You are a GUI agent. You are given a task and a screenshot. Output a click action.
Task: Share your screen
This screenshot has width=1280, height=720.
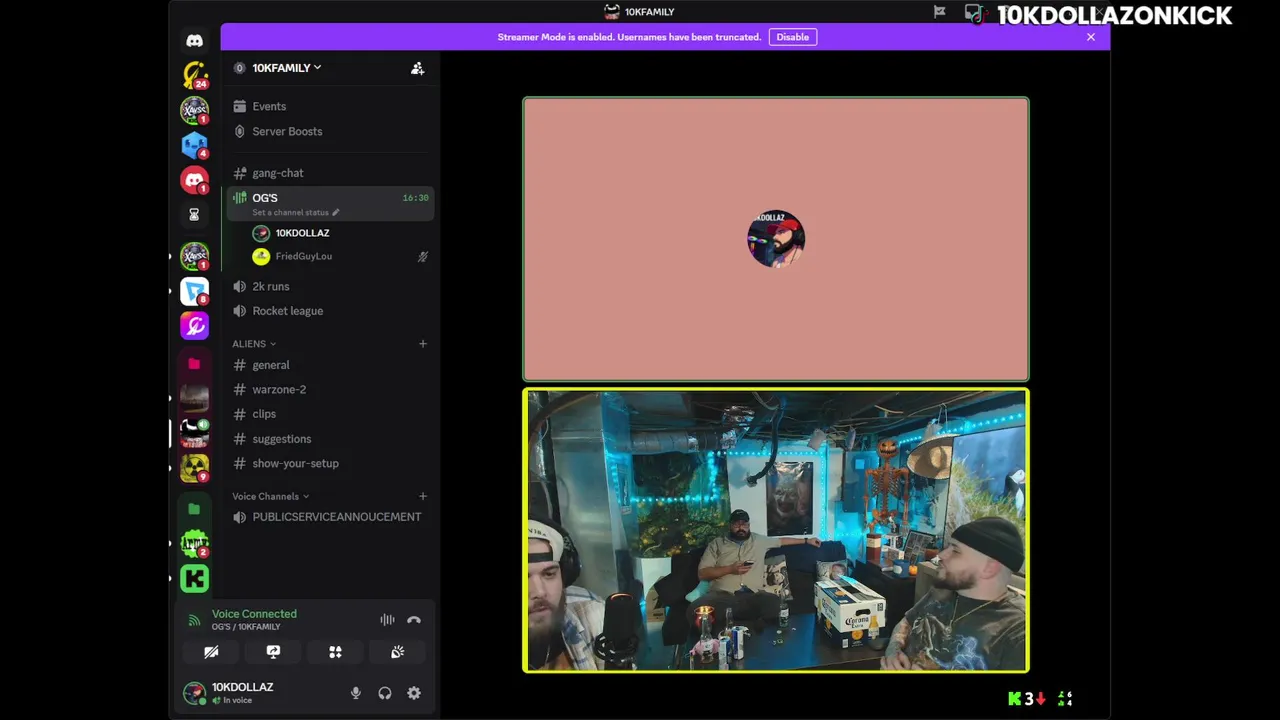coord(273,652)
